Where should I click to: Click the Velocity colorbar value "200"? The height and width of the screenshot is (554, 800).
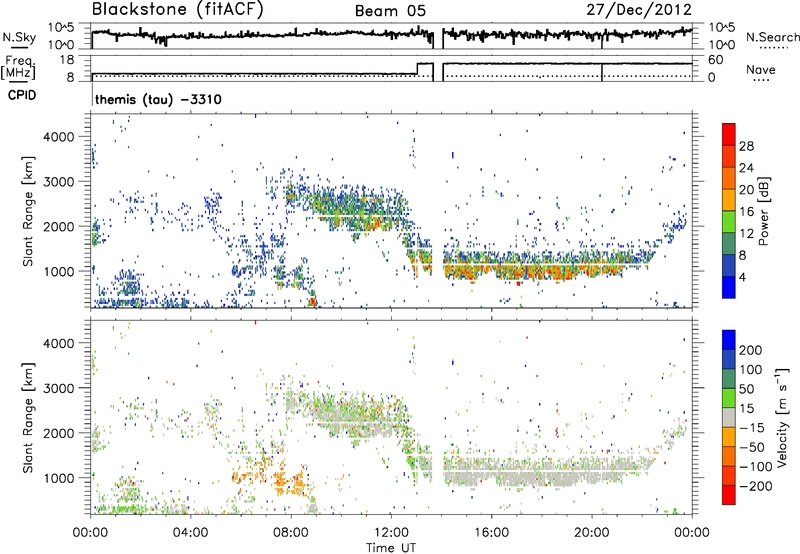(751, 350)
